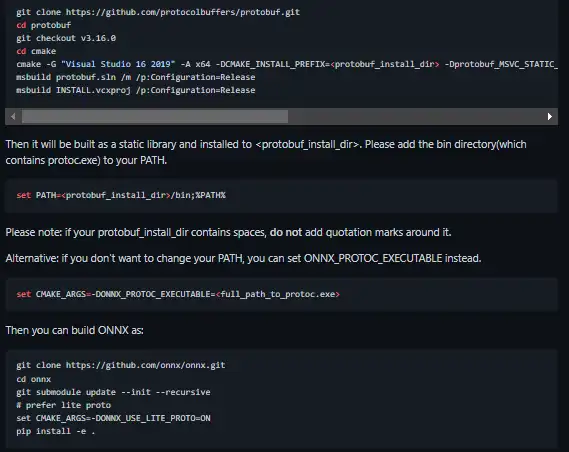Click the cmake -G "Visual Studio 16 2019" line
The height and width of the screenshot is (452, 569).
(287, 64)
